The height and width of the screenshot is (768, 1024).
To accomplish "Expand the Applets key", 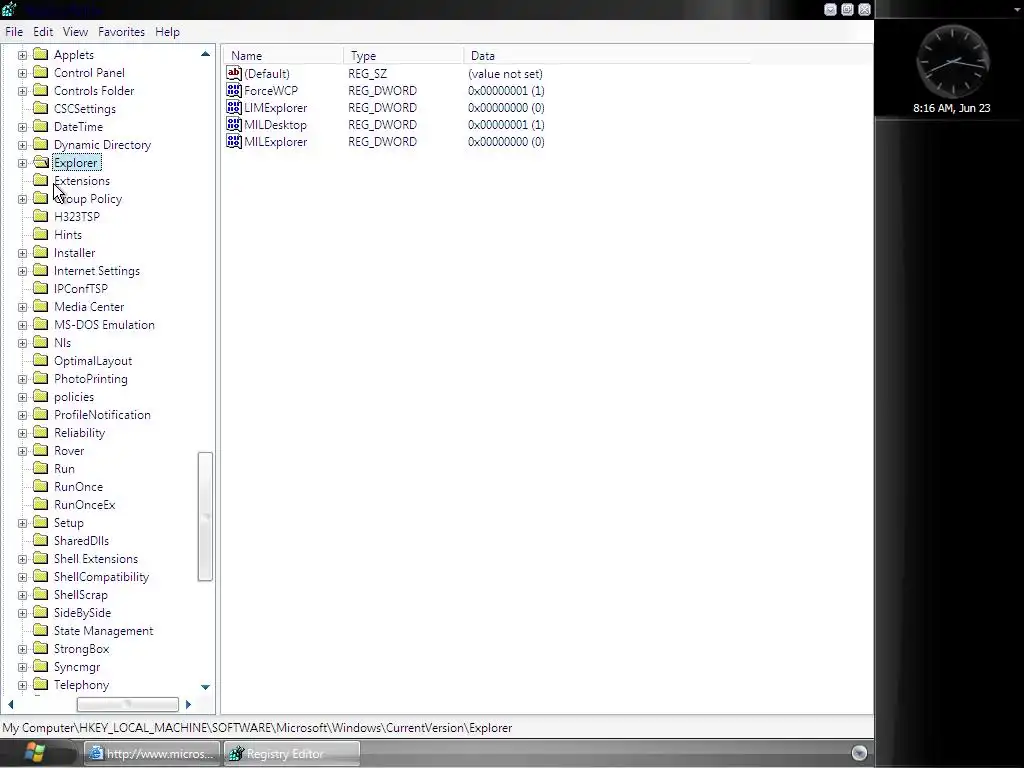I will tap(22, 56).
